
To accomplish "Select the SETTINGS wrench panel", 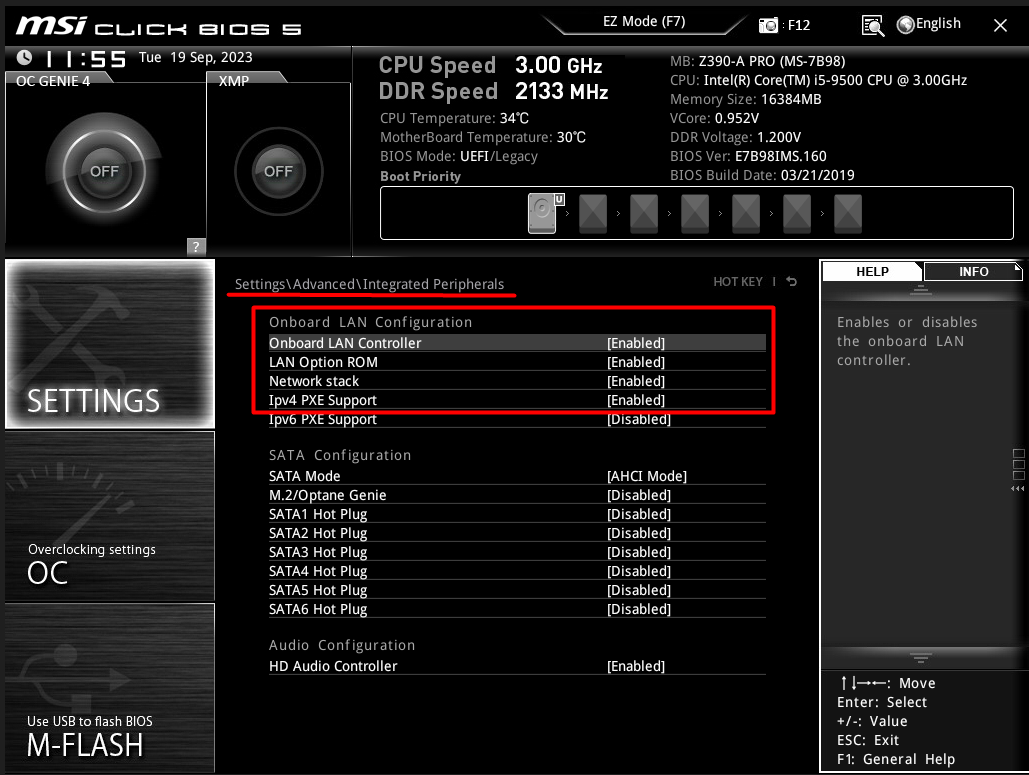I will (109, 344).
